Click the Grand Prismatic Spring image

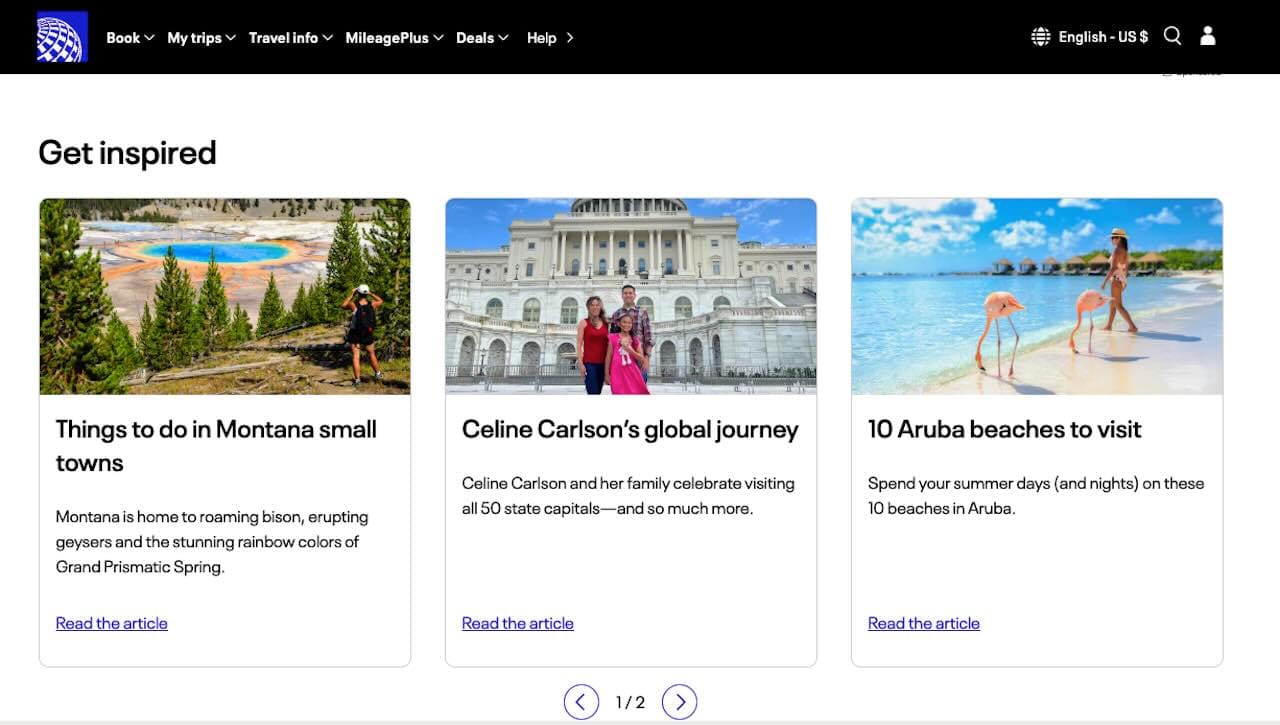(225, 296)
